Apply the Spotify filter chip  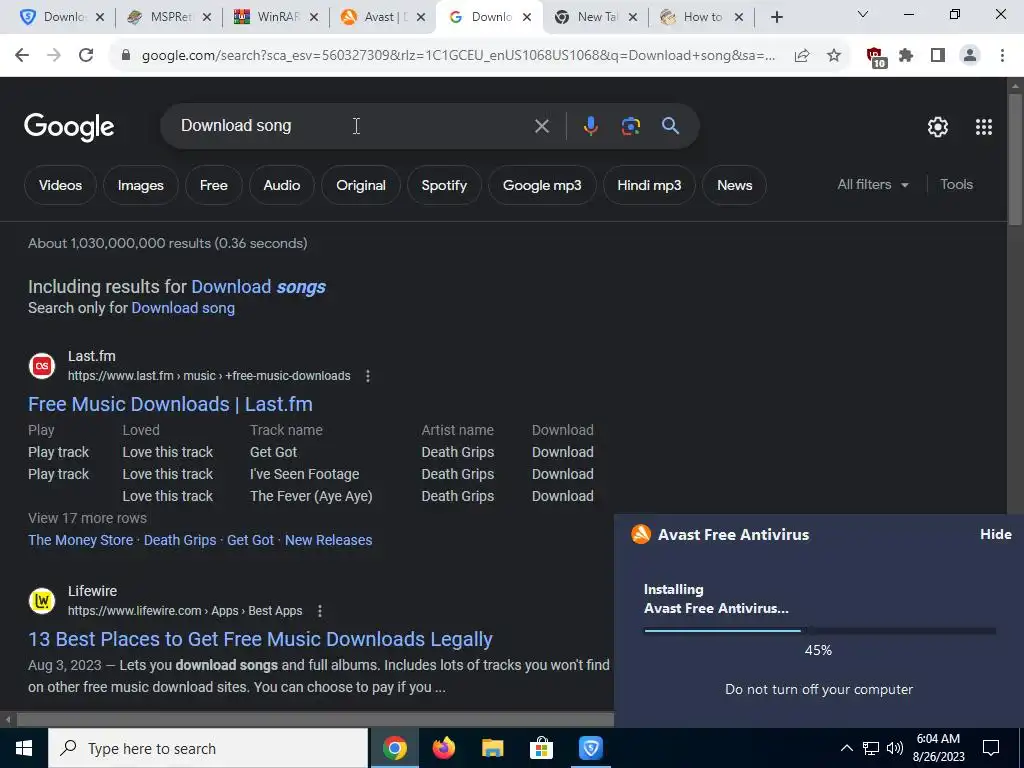point(444,185)
